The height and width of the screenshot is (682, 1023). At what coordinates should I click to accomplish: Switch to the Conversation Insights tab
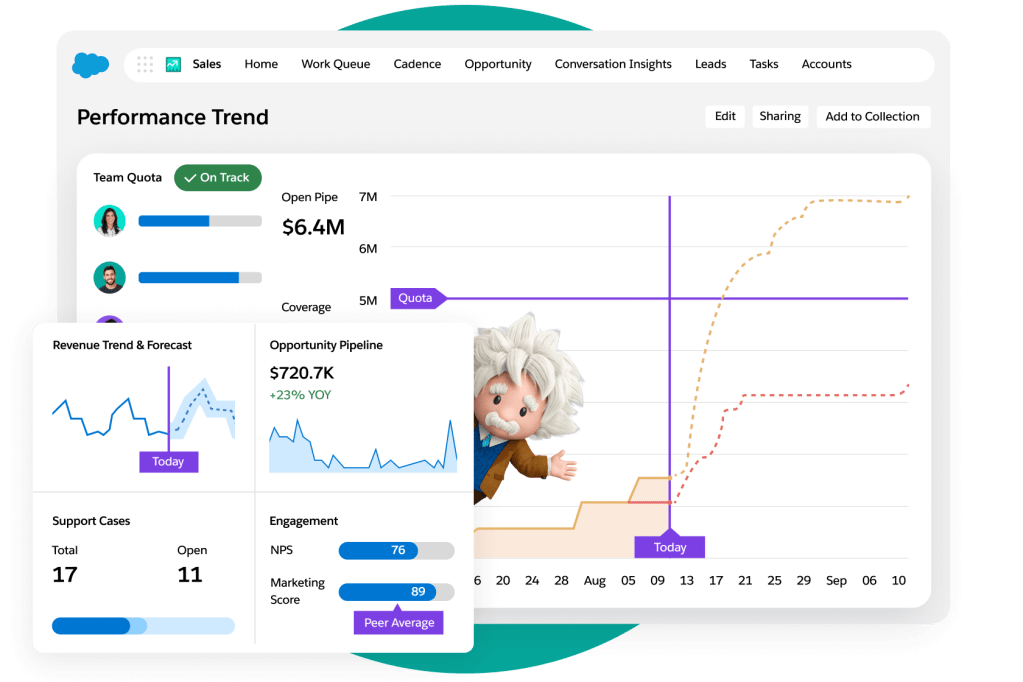point(613,64)
